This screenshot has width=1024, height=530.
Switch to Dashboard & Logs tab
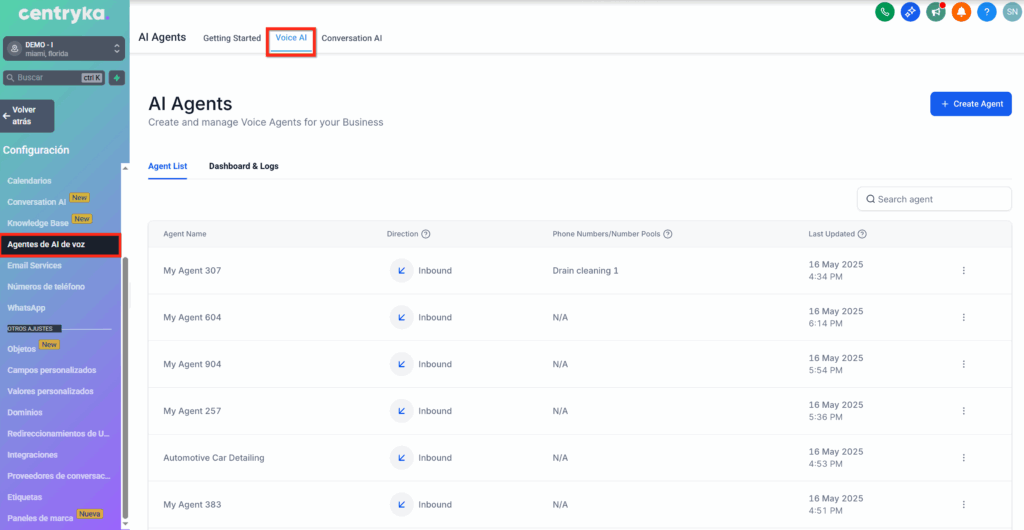point(243,166)
